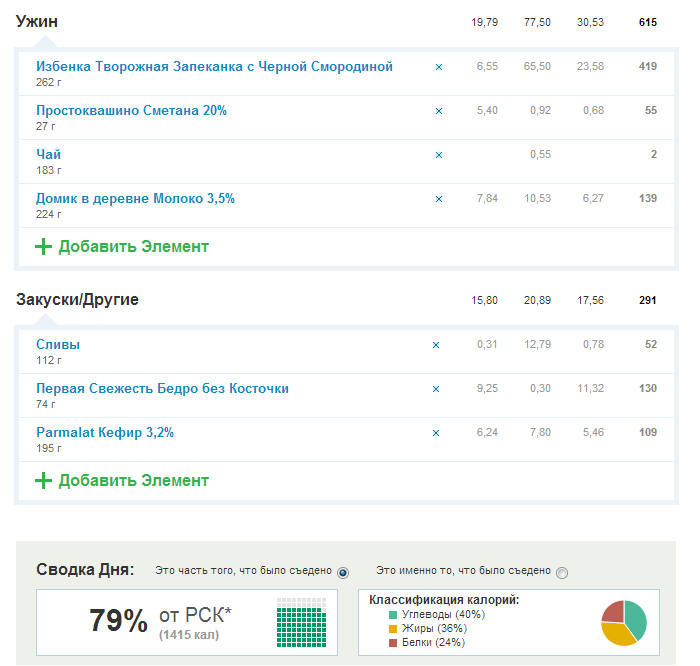Remove Сливы item with x icon
700x666 pixels.
click(436, 345)
